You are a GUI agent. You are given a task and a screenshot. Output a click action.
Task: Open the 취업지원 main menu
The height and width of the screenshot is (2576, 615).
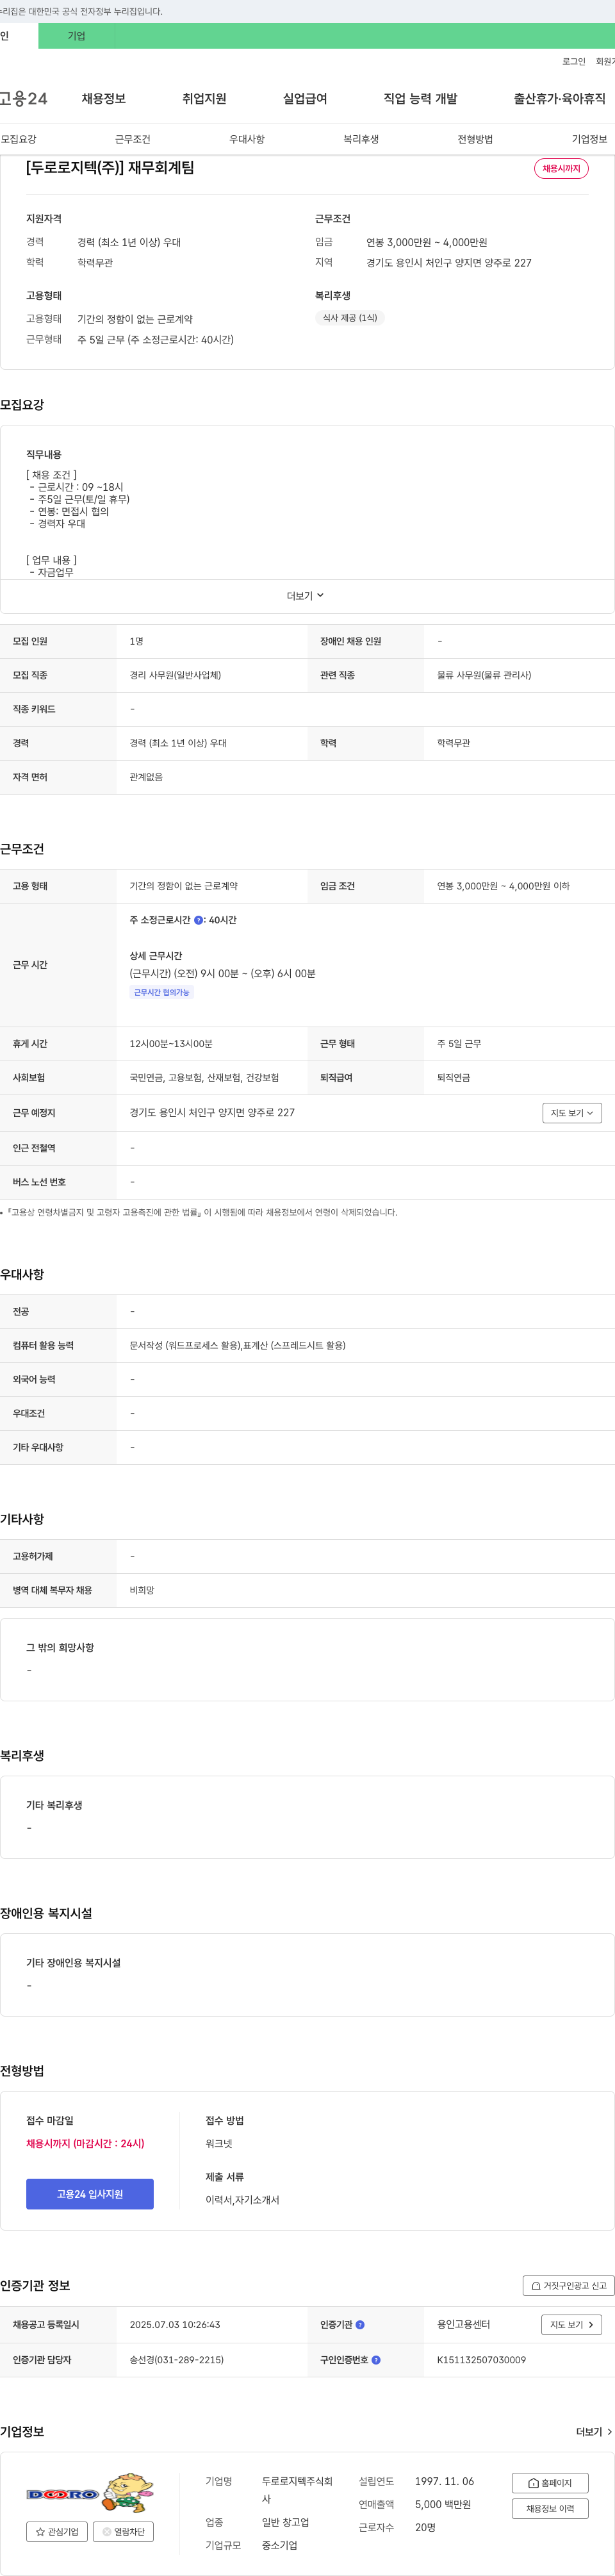point(204,99)
